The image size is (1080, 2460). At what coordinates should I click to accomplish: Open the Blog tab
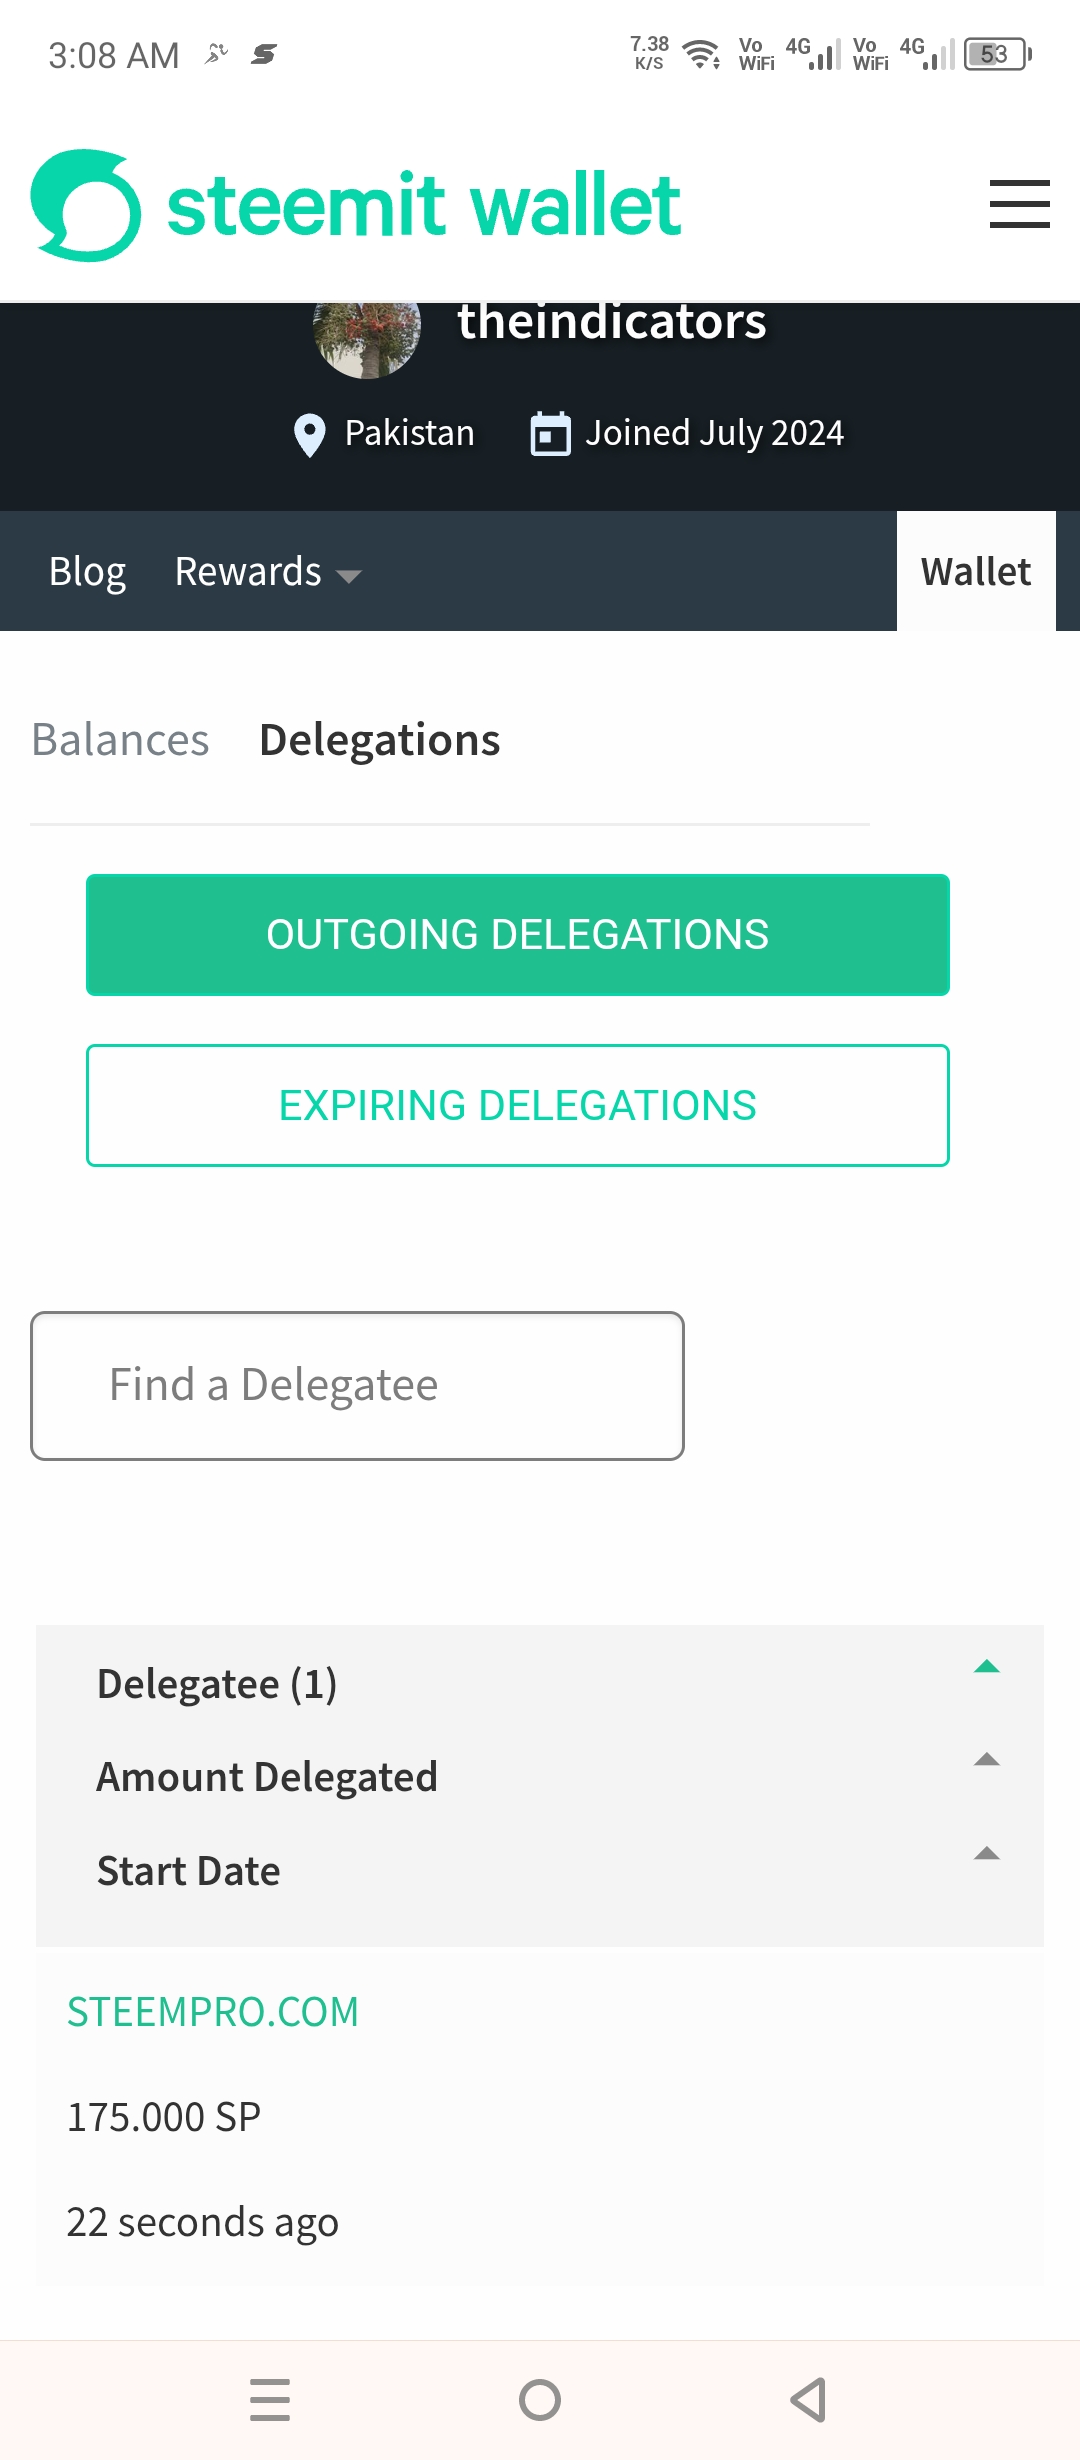tap(87, 572)
